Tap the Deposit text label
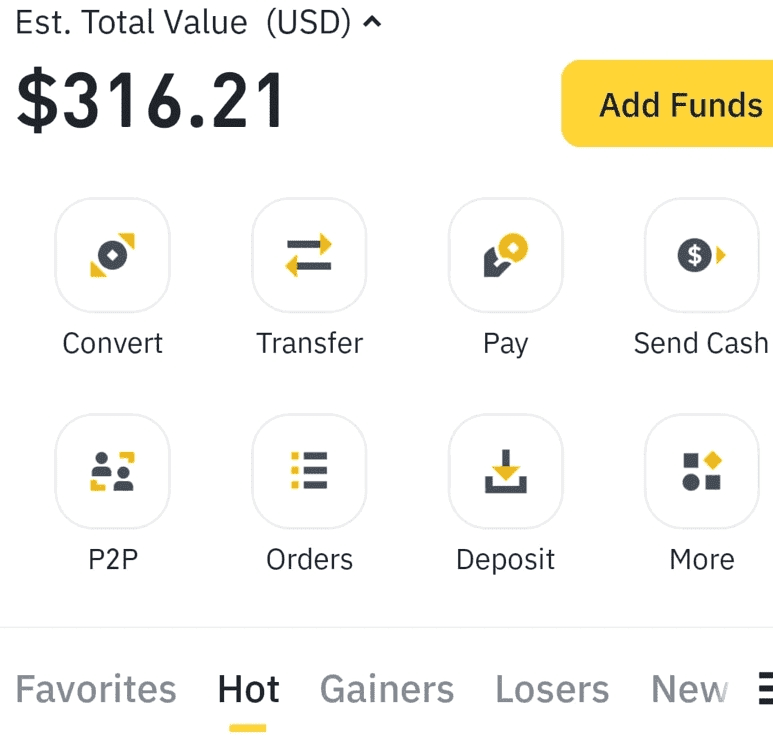 point(505,559)
